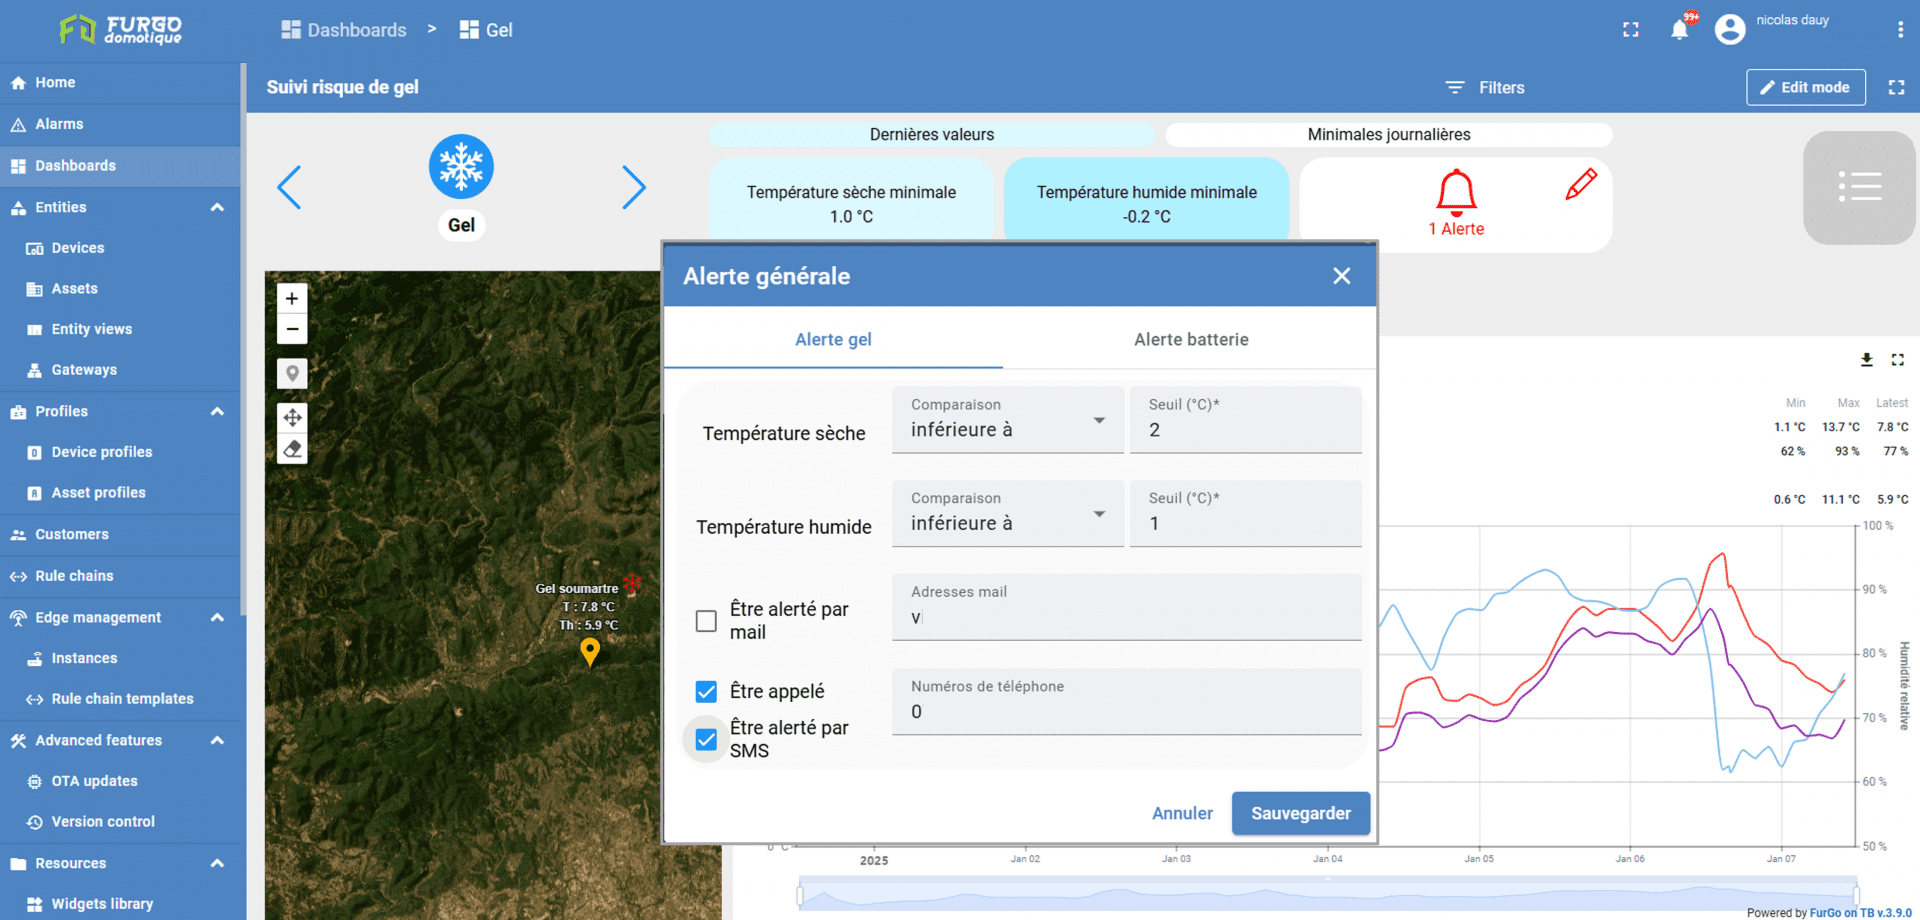Enable the 'Être alerté par mail' checkbox
This screenshot has width=1920, height=920.
tap(706, 621)
